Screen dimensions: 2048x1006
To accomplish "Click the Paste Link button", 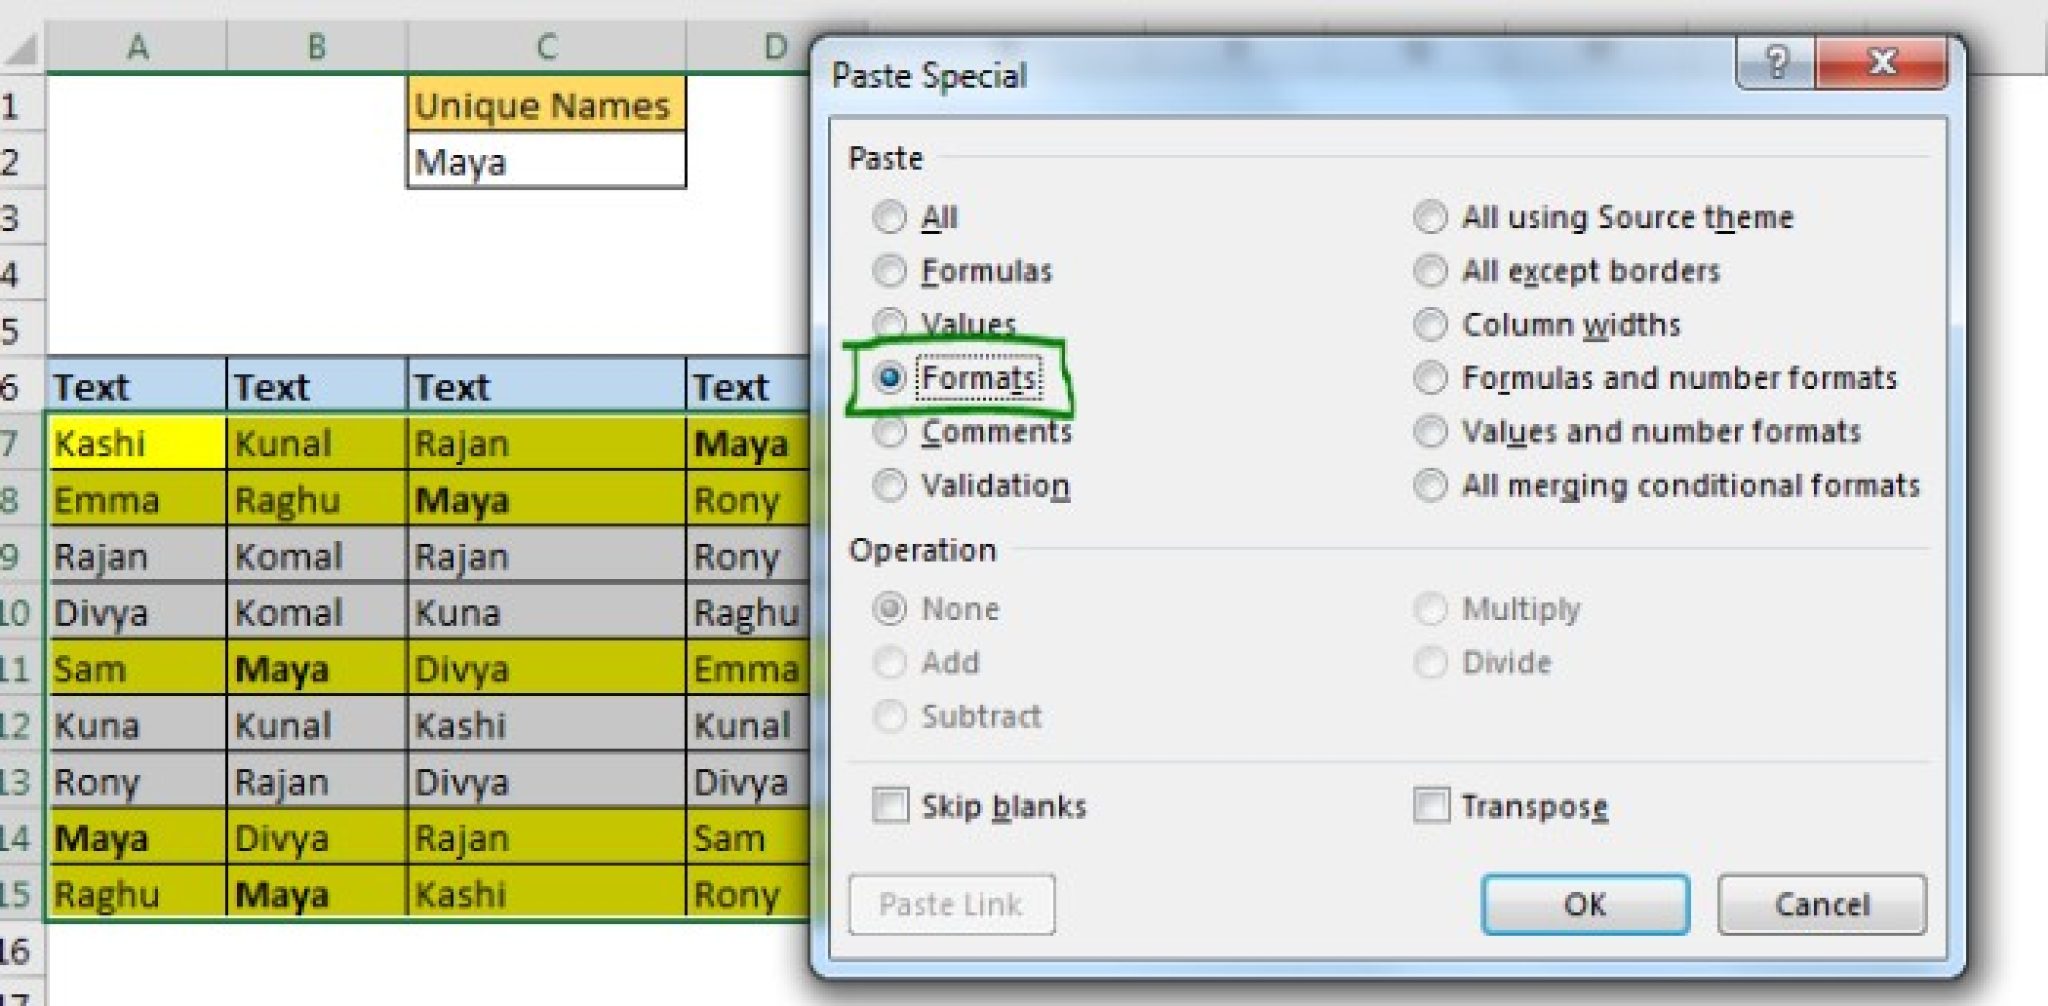I will [x=951, y=904].
